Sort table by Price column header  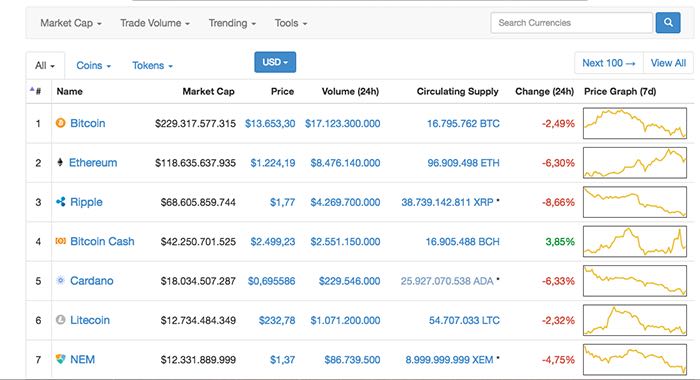pyautogui.click(x=282, y=91)
